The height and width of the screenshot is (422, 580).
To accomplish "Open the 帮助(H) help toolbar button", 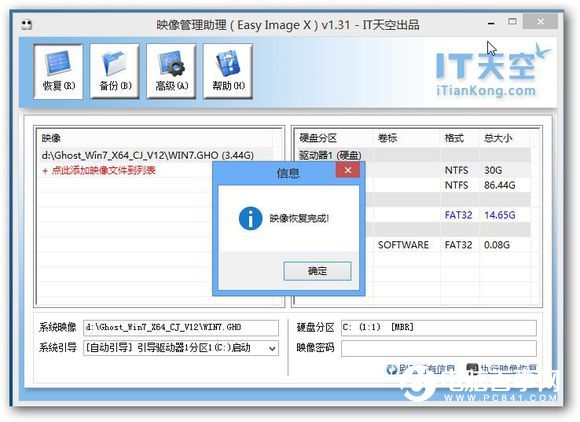I will (x=228, y=71).
